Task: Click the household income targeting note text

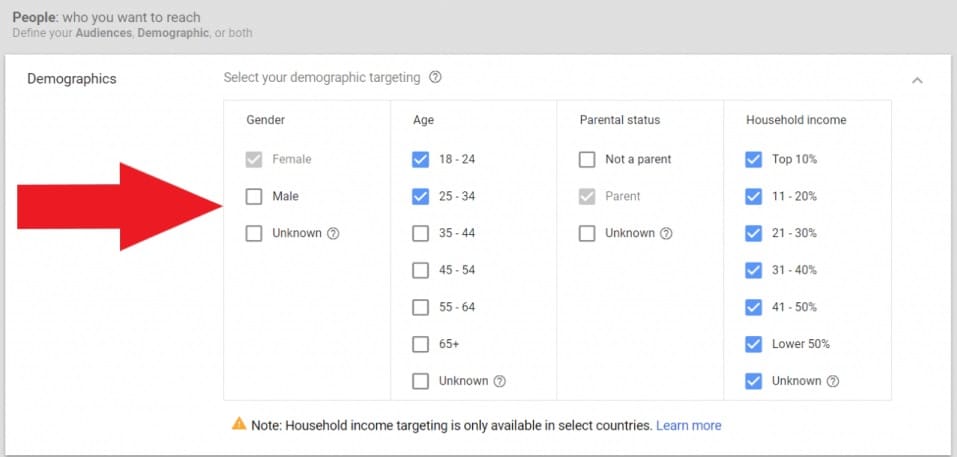Action: (452, 425)
